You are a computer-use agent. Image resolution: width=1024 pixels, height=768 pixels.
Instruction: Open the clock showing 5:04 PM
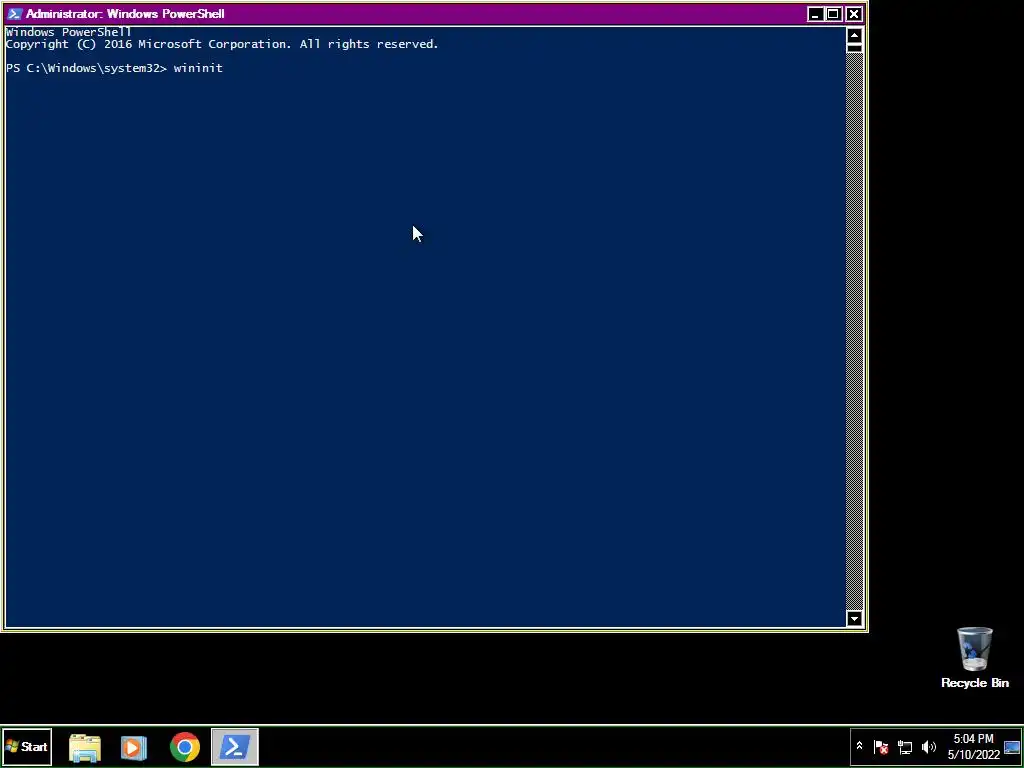pyautogui.click(x=974, y=746)
